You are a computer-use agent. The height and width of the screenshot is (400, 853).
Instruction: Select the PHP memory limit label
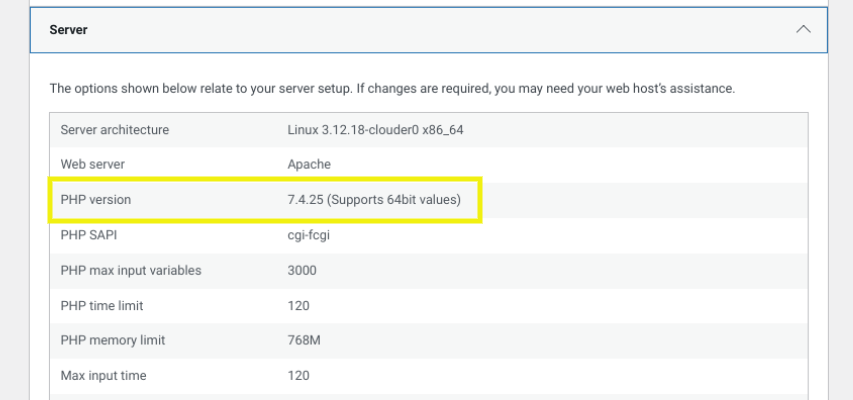(113, 340)
